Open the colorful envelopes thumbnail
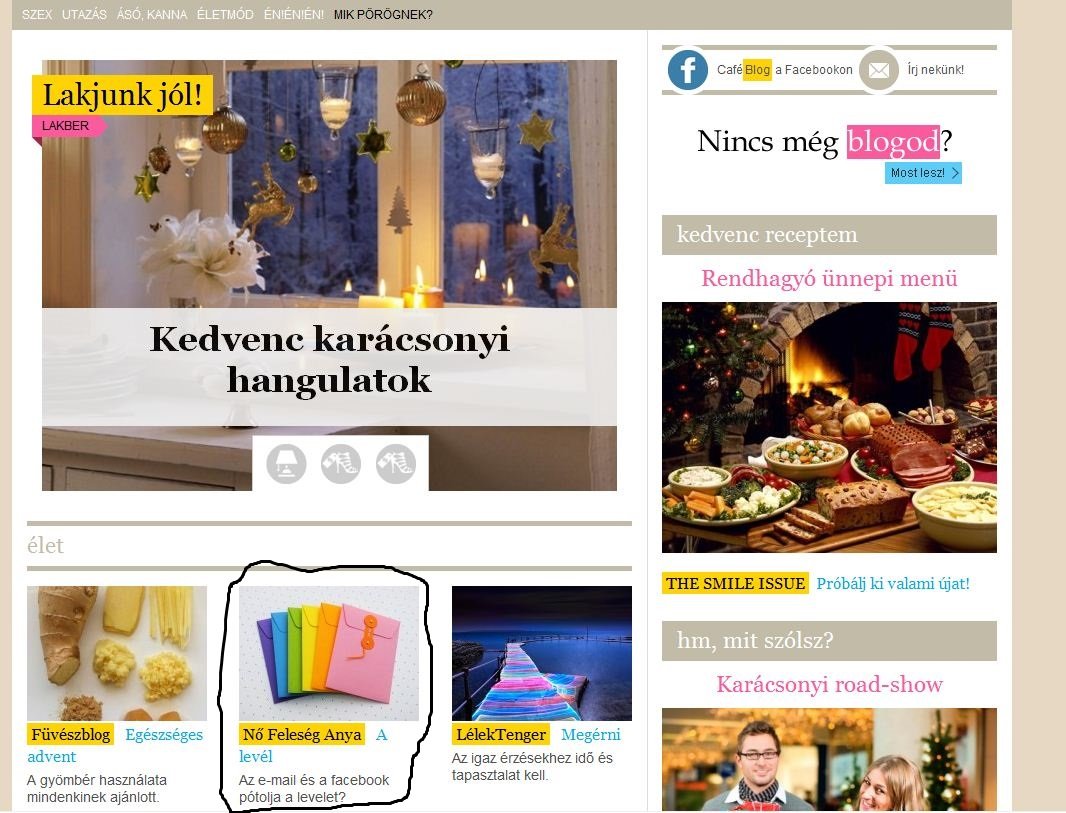This screenshot has height=813, width=1066. (x=329, y=653)
